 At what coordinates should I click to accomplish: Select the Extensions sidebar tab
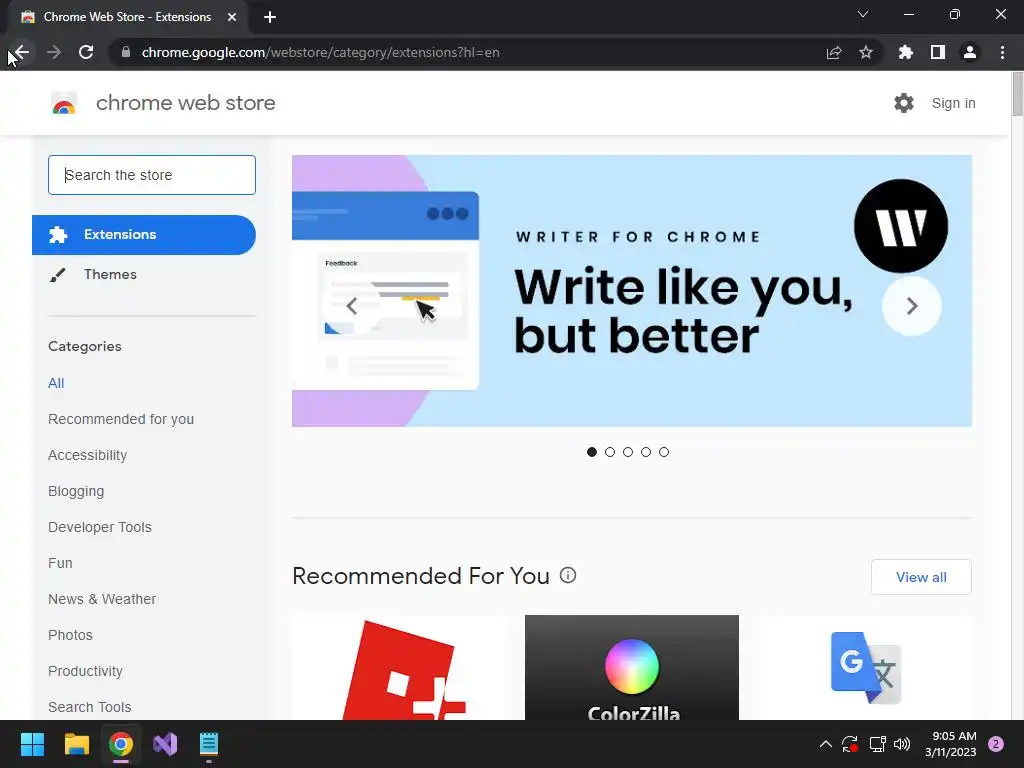144,235
